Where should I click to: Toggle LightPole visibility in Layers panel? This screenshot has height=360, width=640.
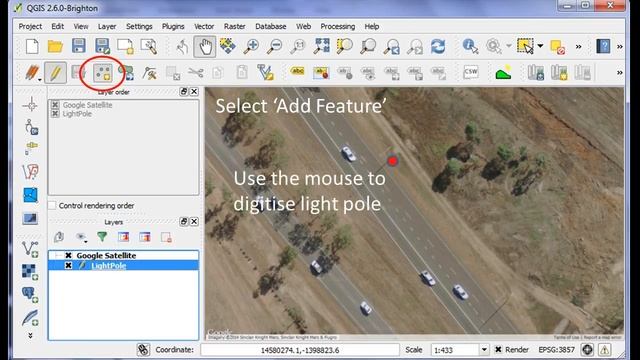[x=68, y=265]
